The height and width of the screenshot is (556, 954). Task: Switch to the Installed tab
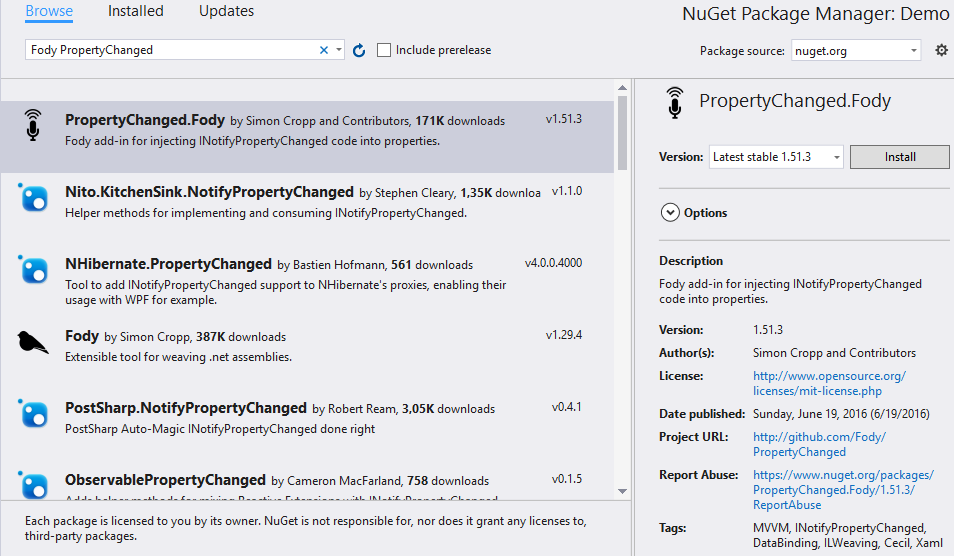[x=135, y=11]
